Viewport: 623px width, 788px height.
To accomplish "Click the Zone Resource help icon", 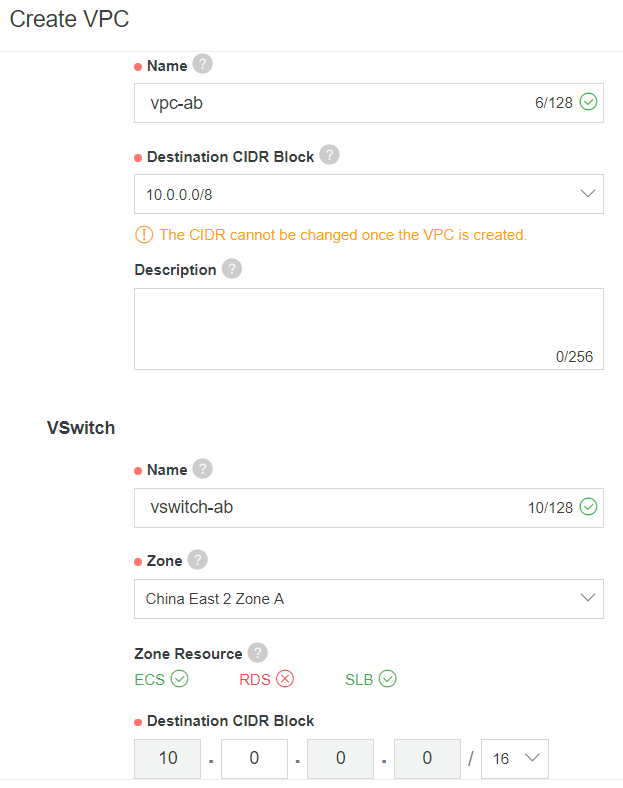I will point(258,652).
